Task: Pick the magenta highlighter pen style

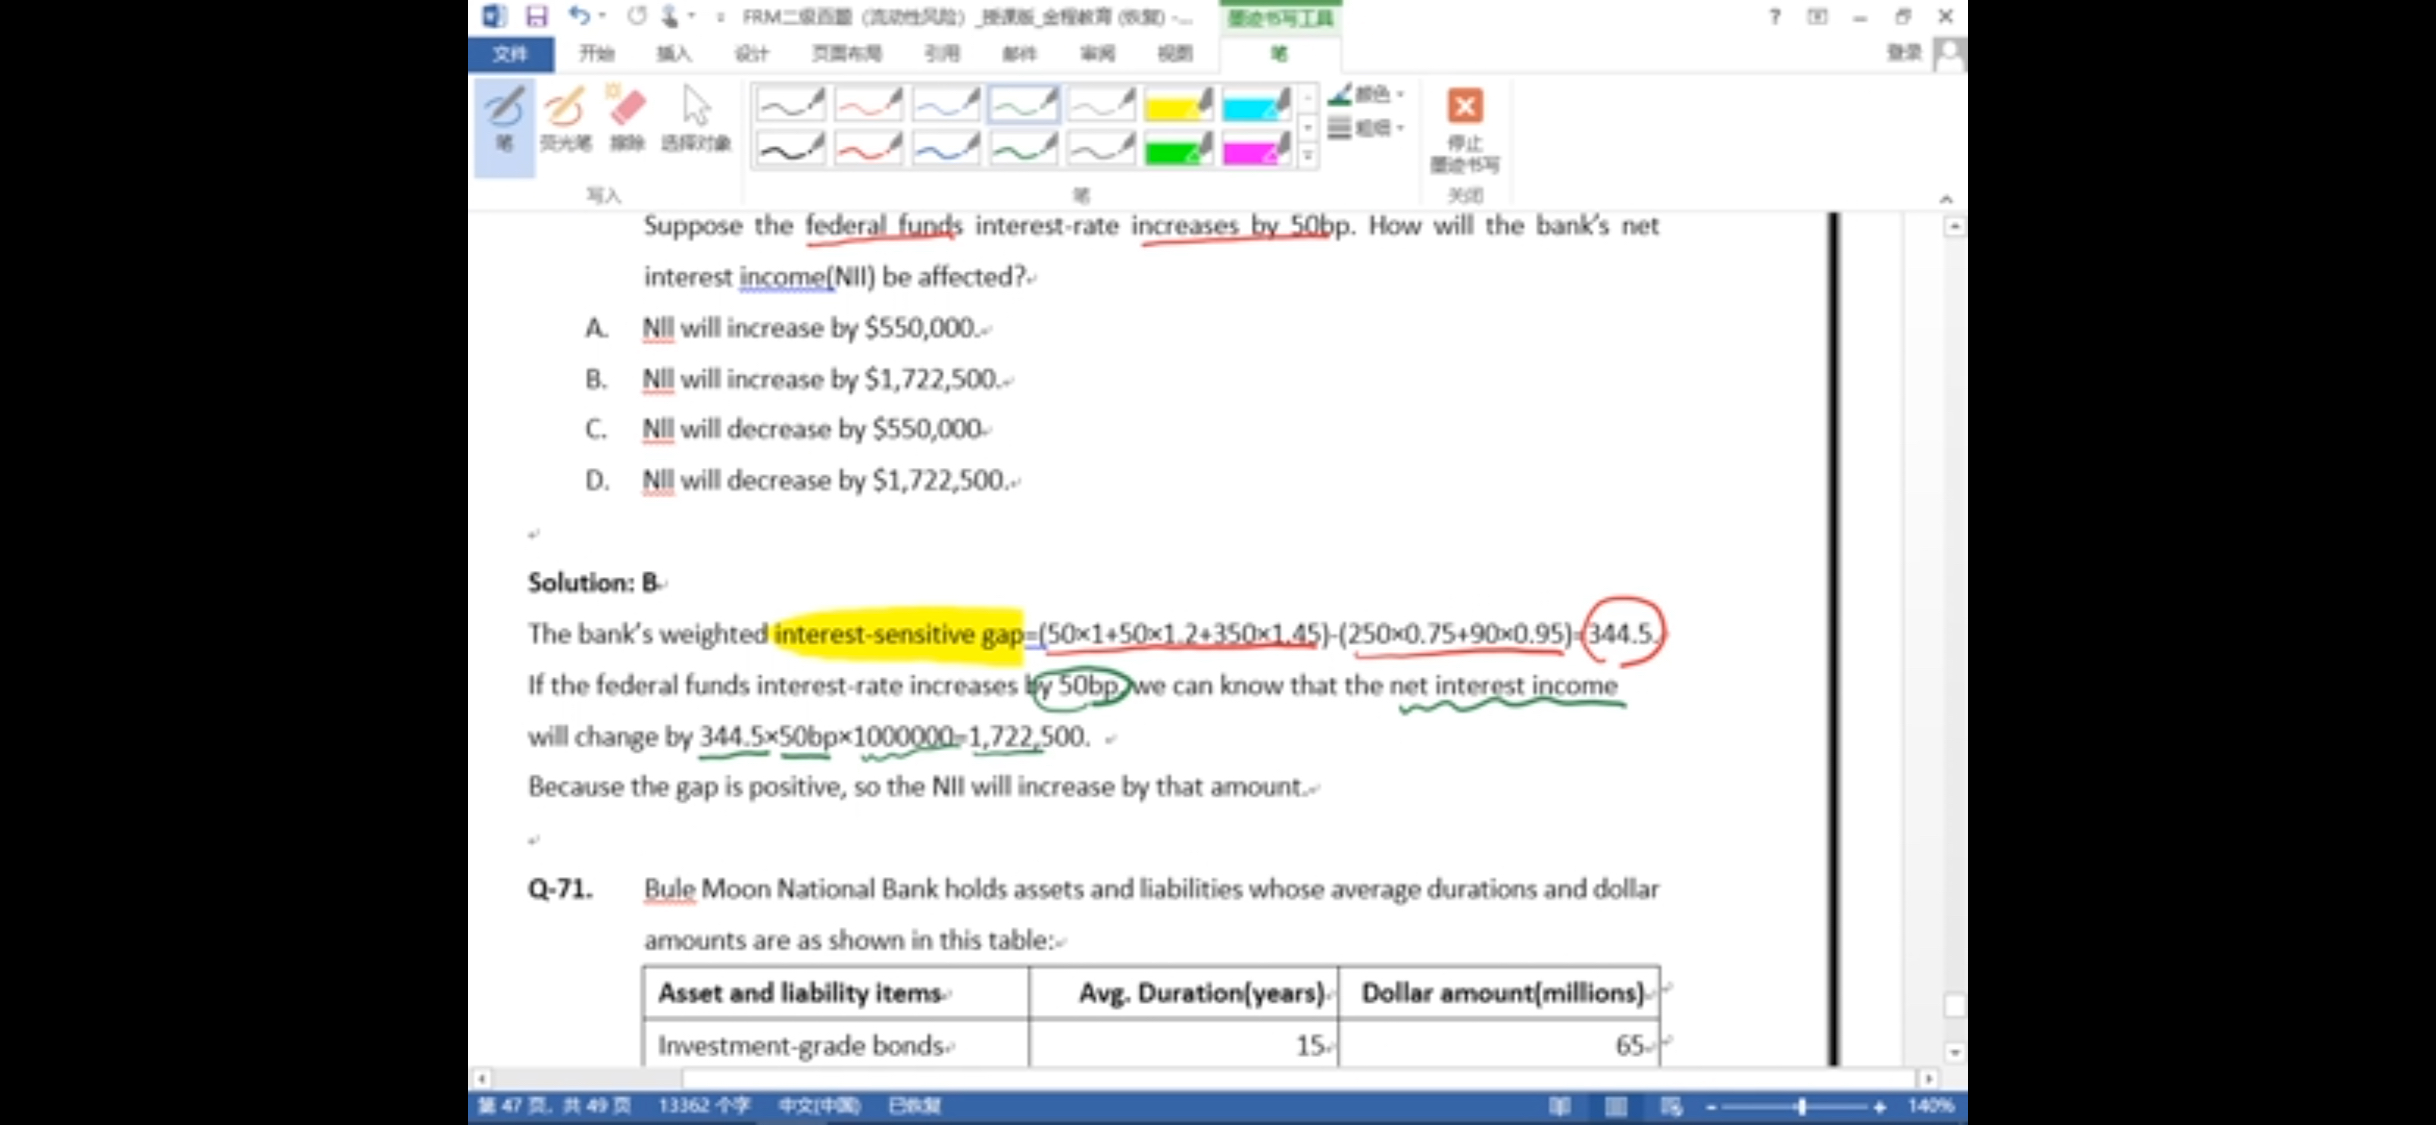Action: click(x=1255, y=149)
